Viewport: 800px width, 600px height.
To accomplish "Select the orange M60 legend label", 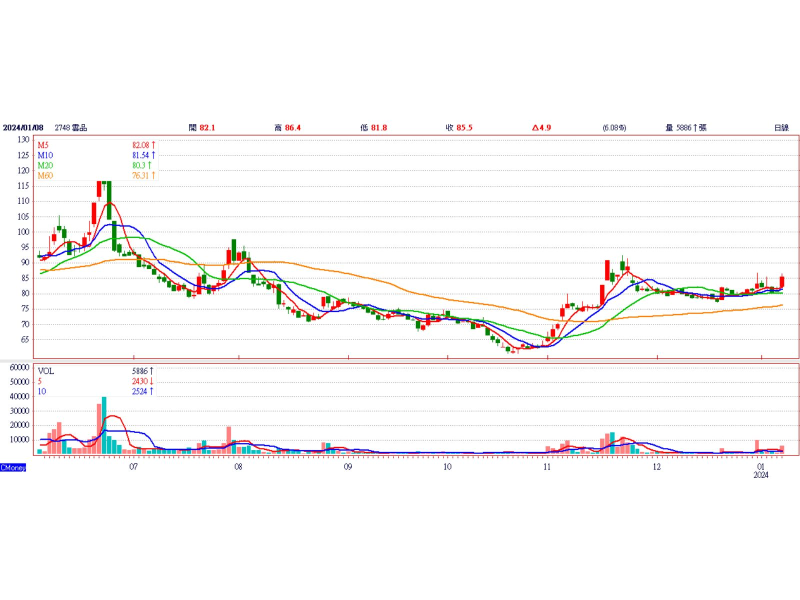I will pos(45,176).
